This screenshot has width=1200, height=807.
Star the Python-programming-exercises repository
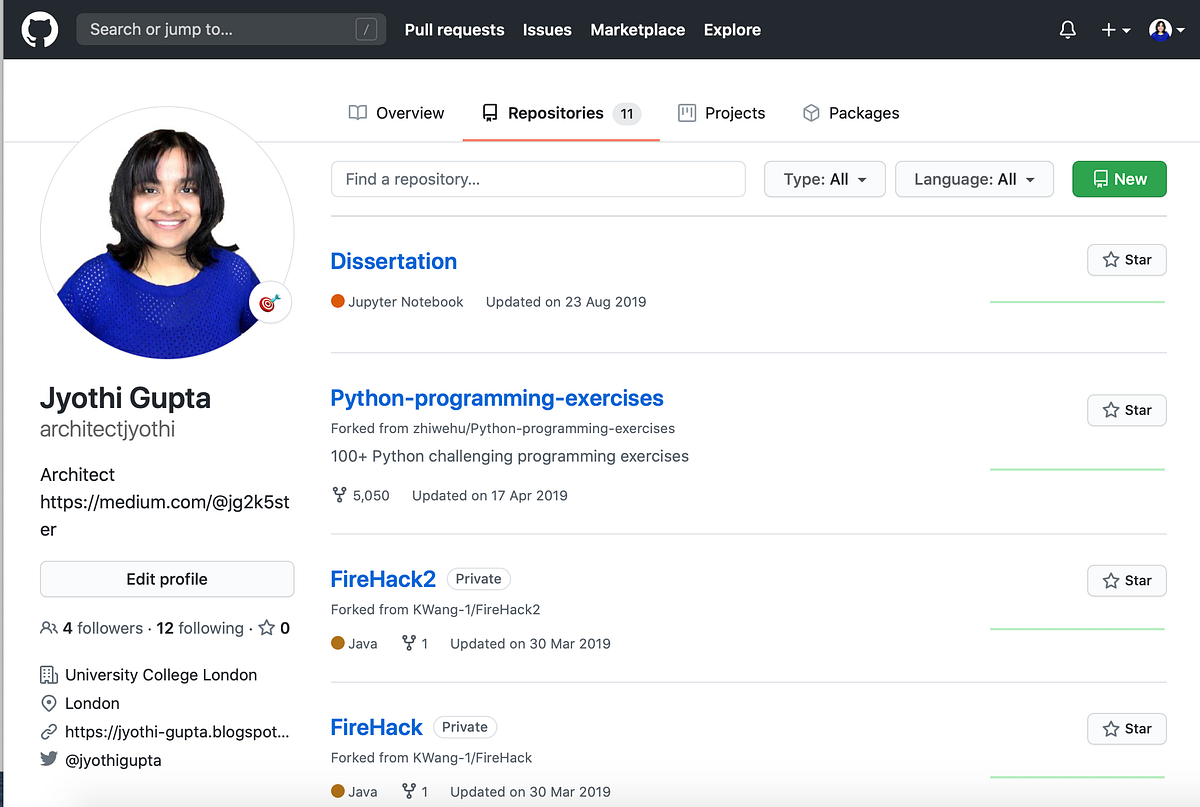[x=1127, y=410]
